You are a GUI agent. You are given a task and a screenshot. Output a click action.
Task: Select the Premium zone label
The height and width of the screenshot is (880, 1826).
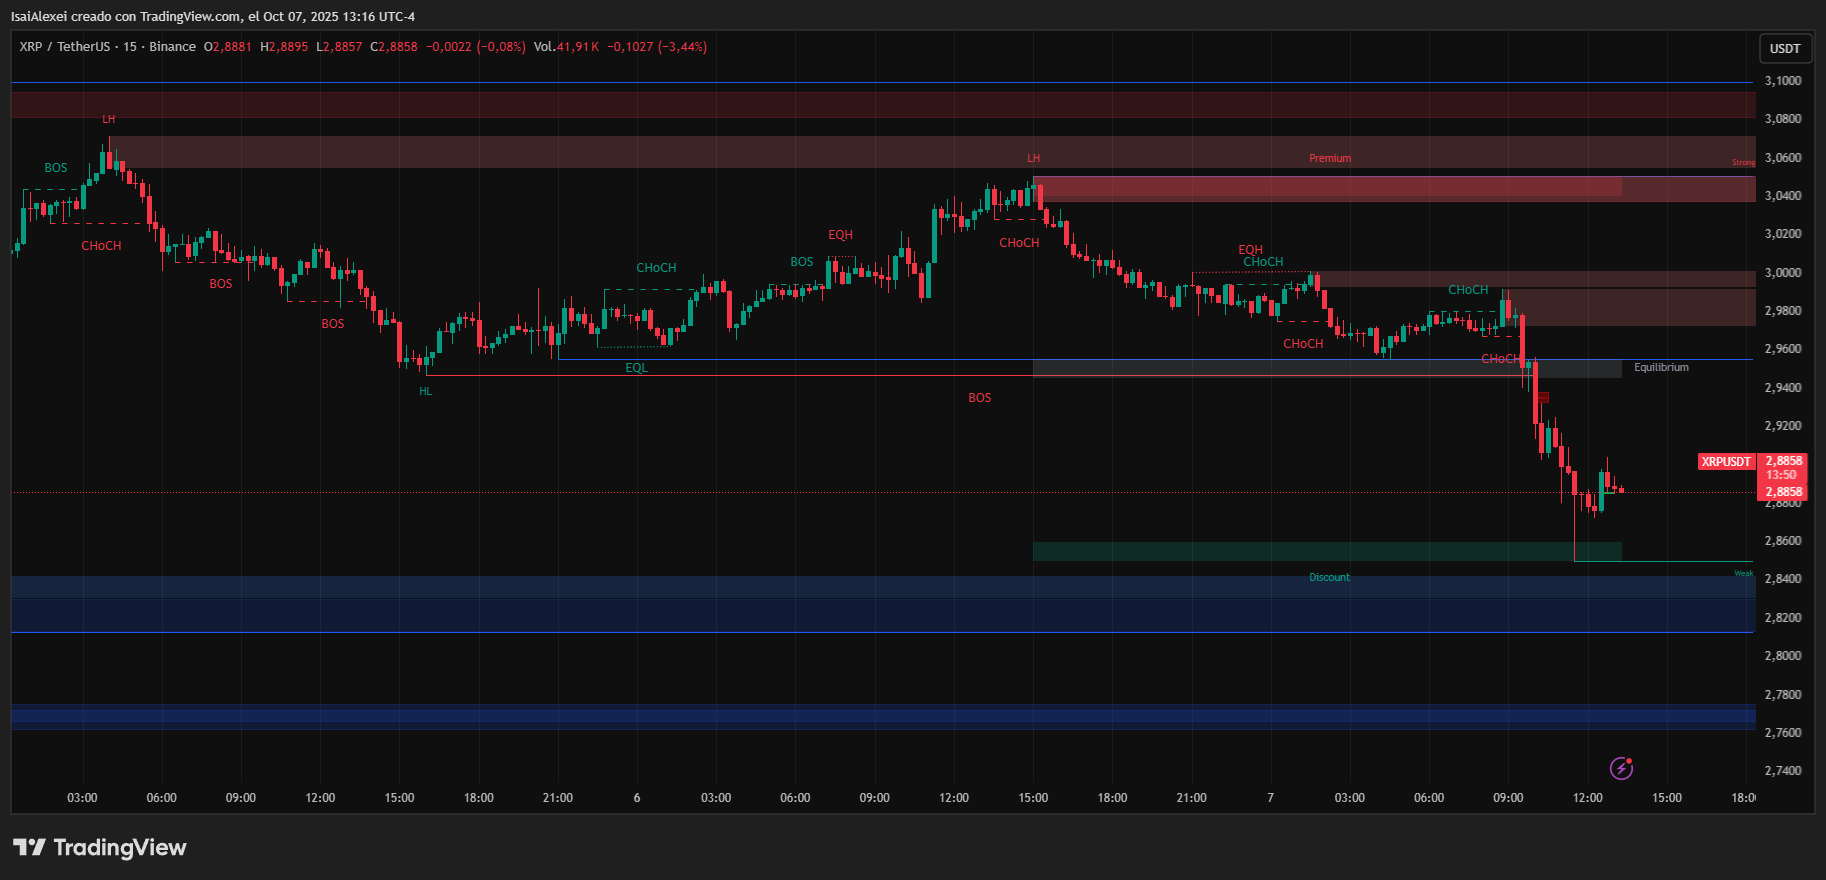pyautogui.click(x=1329, y=159)
